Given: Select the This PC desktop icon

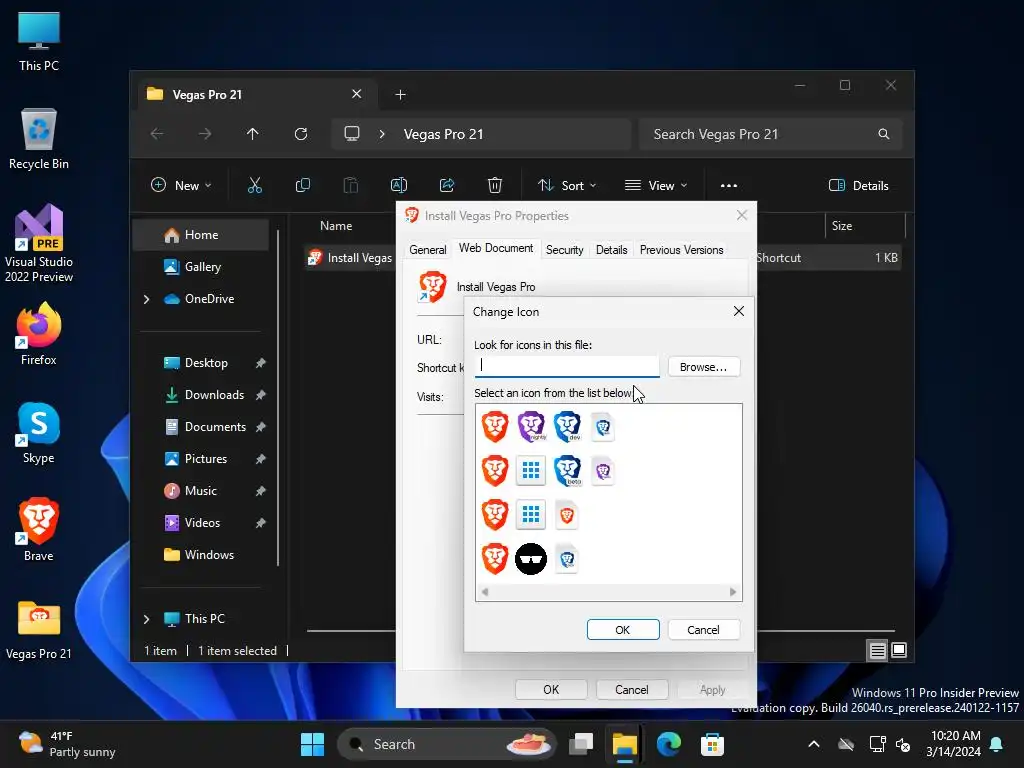Looking at the screenshot, I should tap(39, 41).
